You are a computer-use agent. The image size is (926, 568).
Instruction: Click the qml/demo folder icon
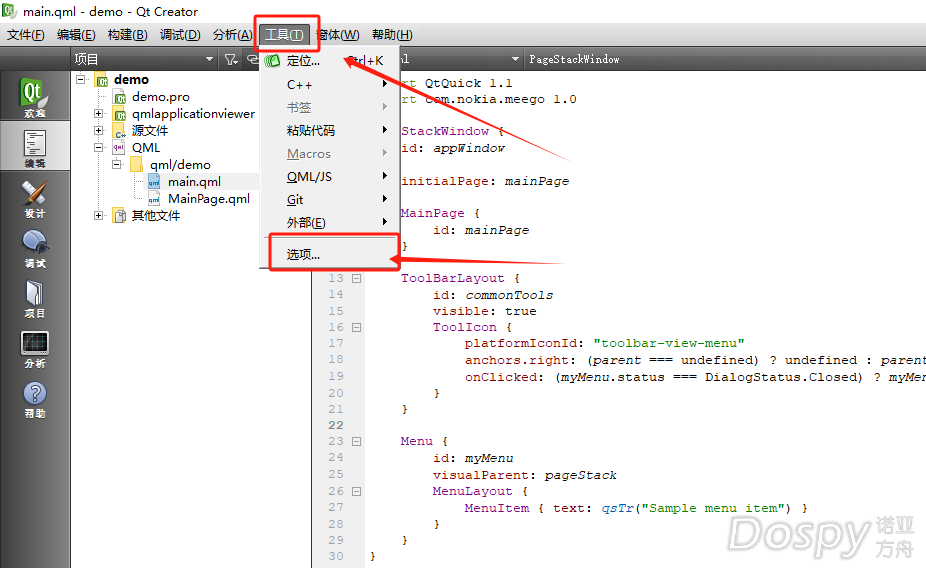click(136, 164)
